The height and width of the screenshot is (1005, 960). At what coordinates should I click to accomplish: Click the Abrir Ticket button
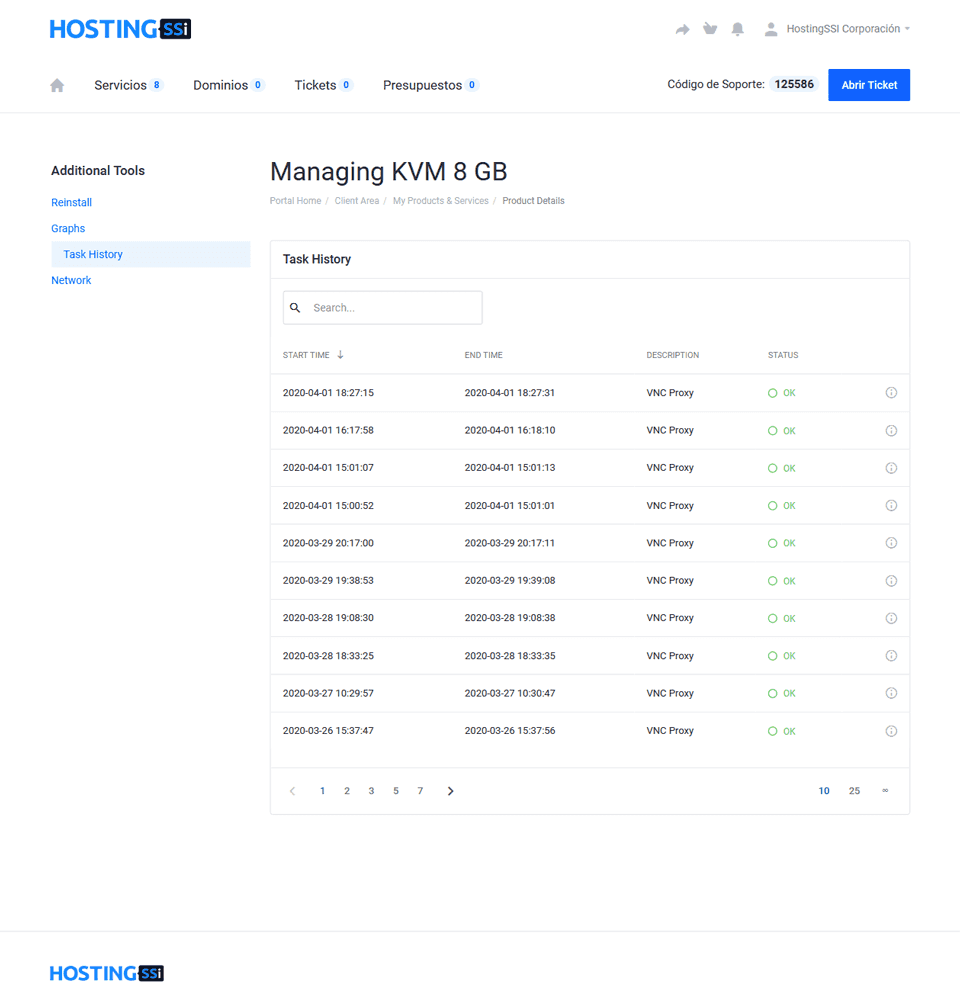click(x=868, y=85)
